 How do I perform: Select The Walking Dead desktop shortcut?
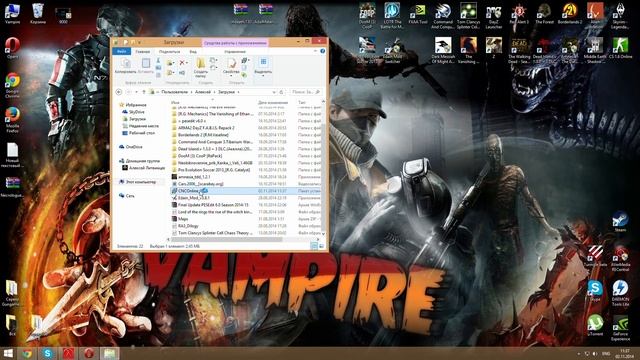(x=519, y=51)
